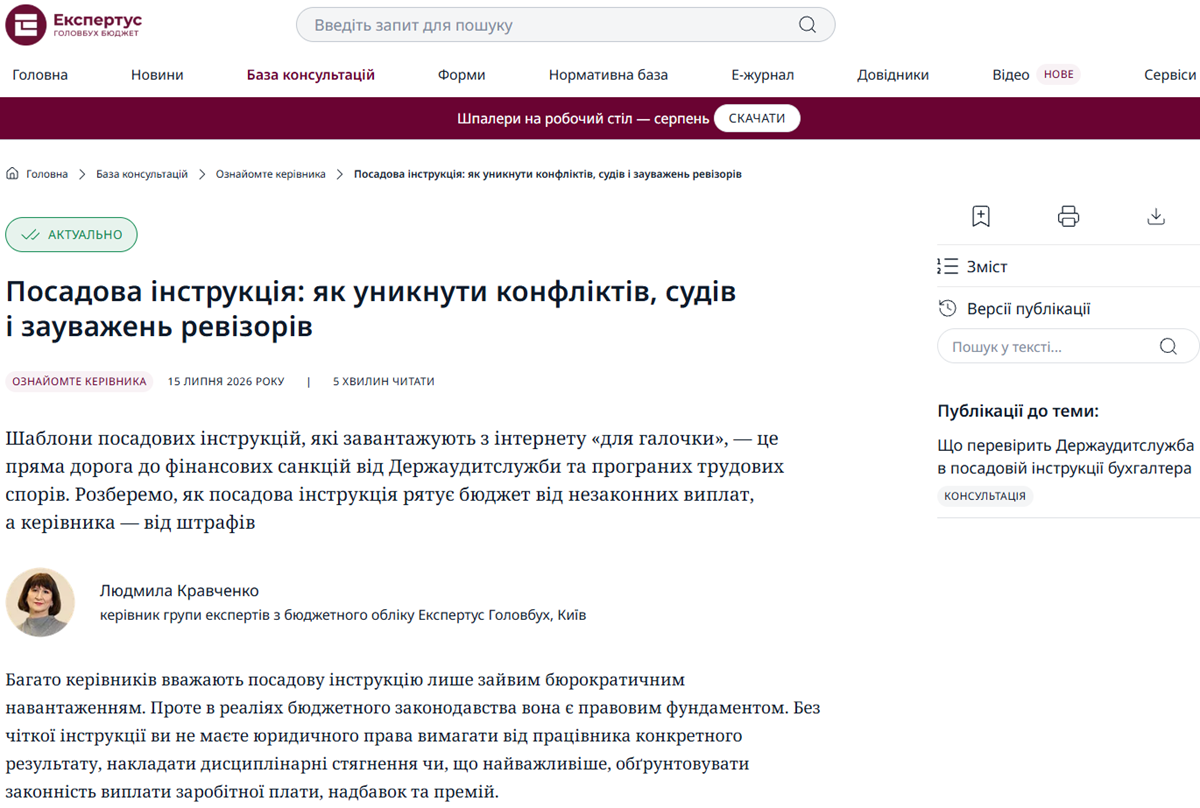The height and width of the screenshot is (808, 1200).
Task: Open the Форми menu item
Action: click(461, 75)
